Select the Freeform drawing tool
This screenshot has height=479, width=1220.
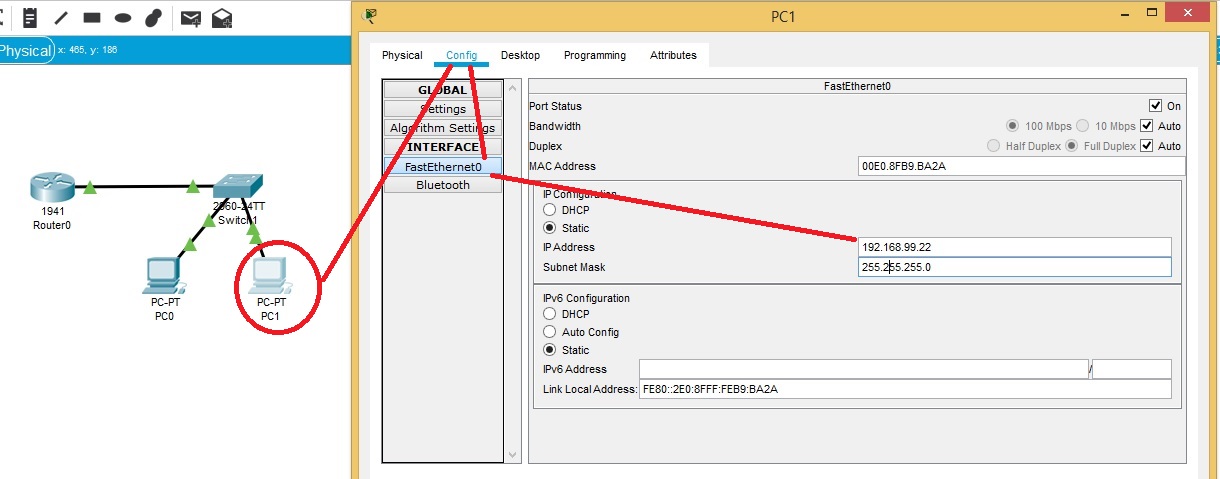[x=153, y=17]
